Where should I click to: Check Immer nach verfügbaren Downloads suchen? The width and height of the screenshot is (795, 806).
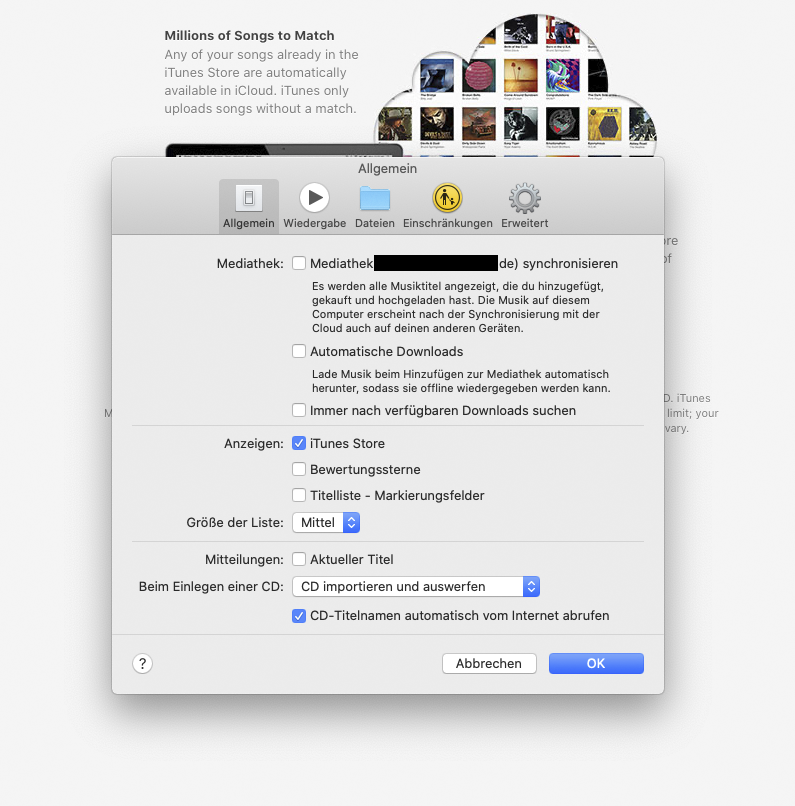(x=299, y=410)
